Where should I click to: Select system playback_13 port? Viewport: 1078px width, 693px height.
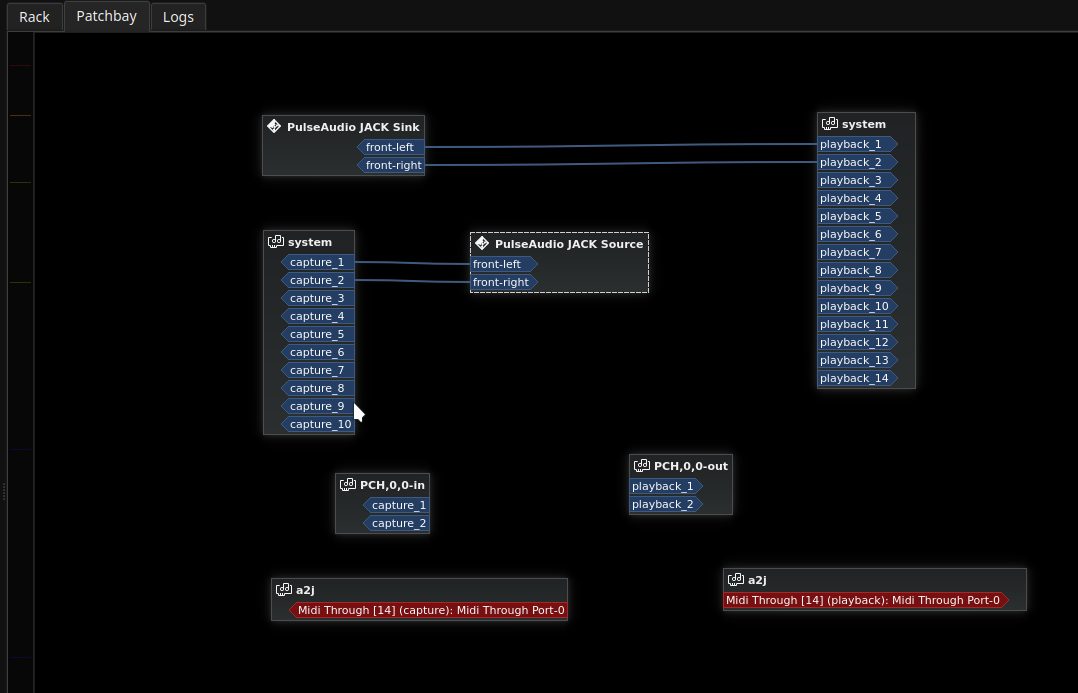tap(857, 360)
